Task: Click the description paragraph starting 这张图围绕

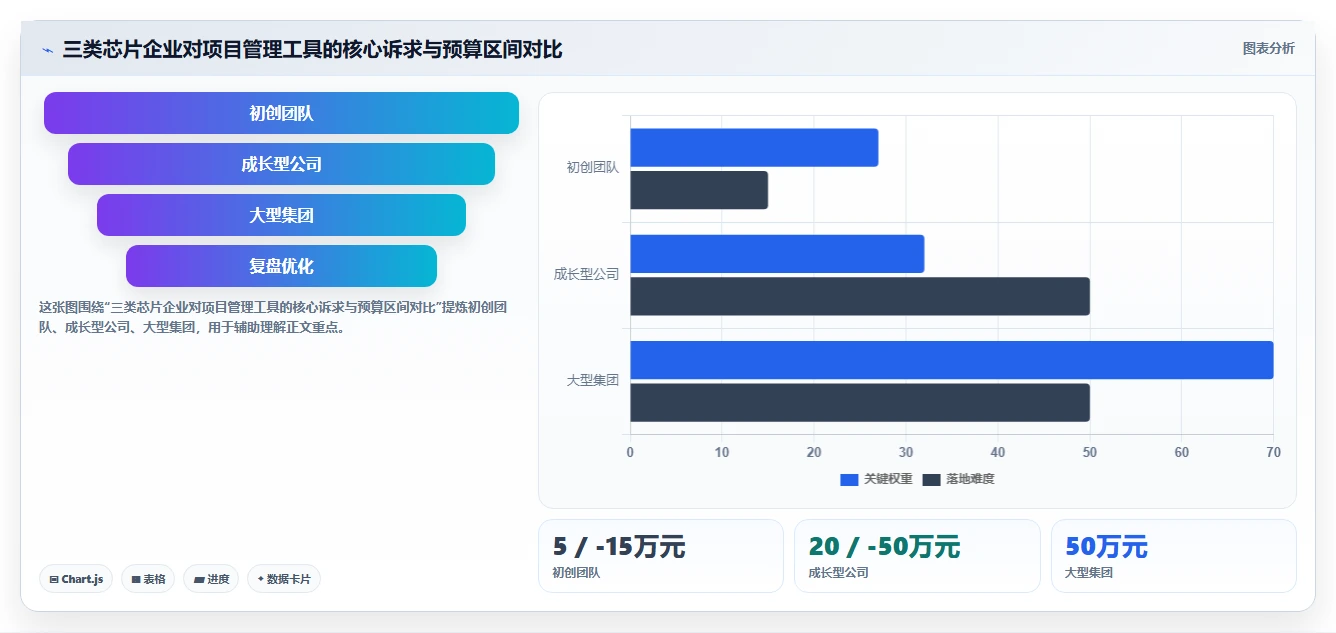Action: (x=273, y=317)
